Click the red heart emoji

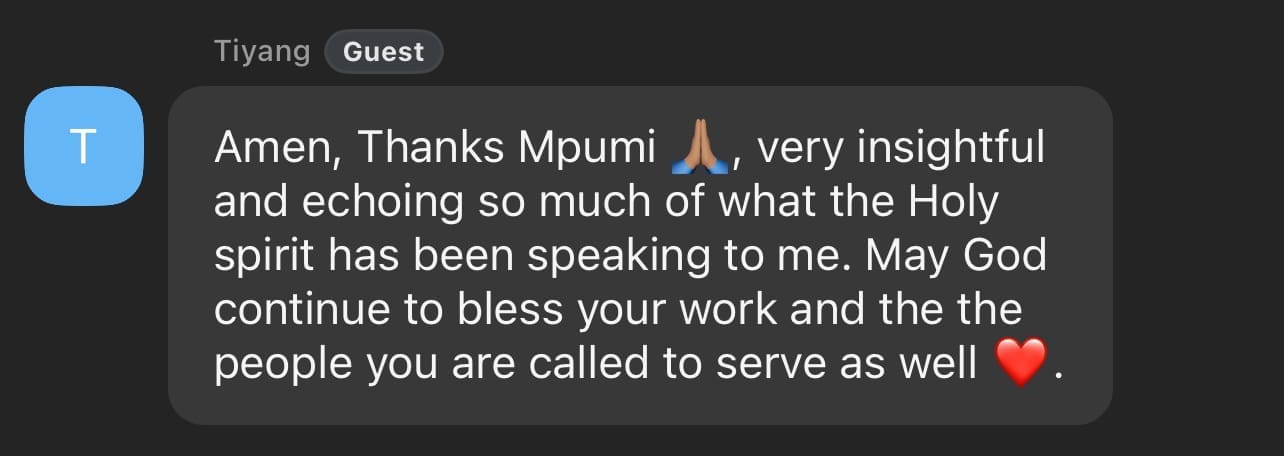click(x=1021, y=362)
